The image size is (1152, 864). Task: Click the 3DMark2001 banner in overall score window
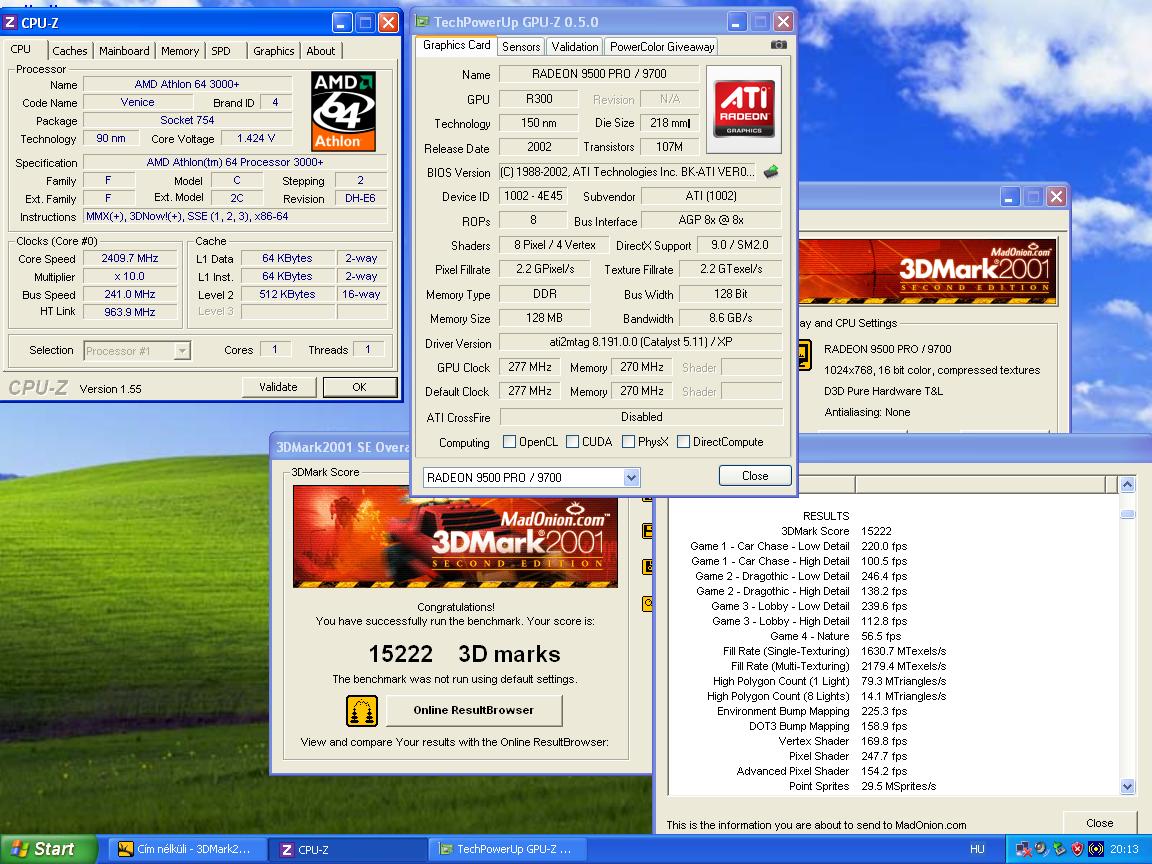pos(456,536)
